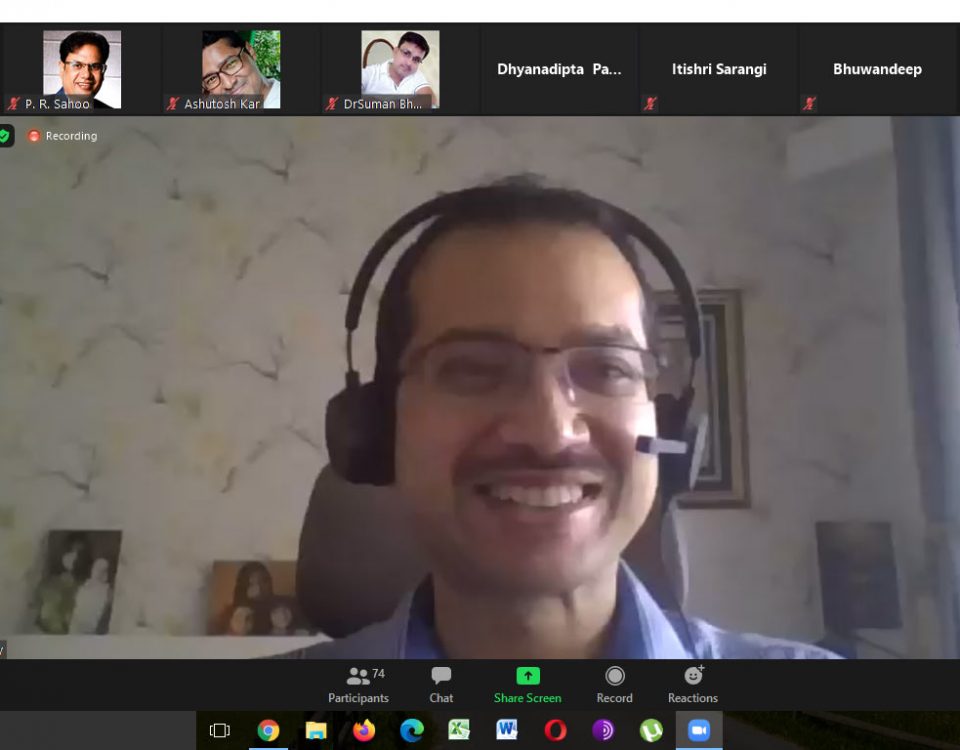Click the green encryption shield icon
Image resolution: width=960 pixels, height=750 pixels.
pyautogui.click(x=5, y=136)
